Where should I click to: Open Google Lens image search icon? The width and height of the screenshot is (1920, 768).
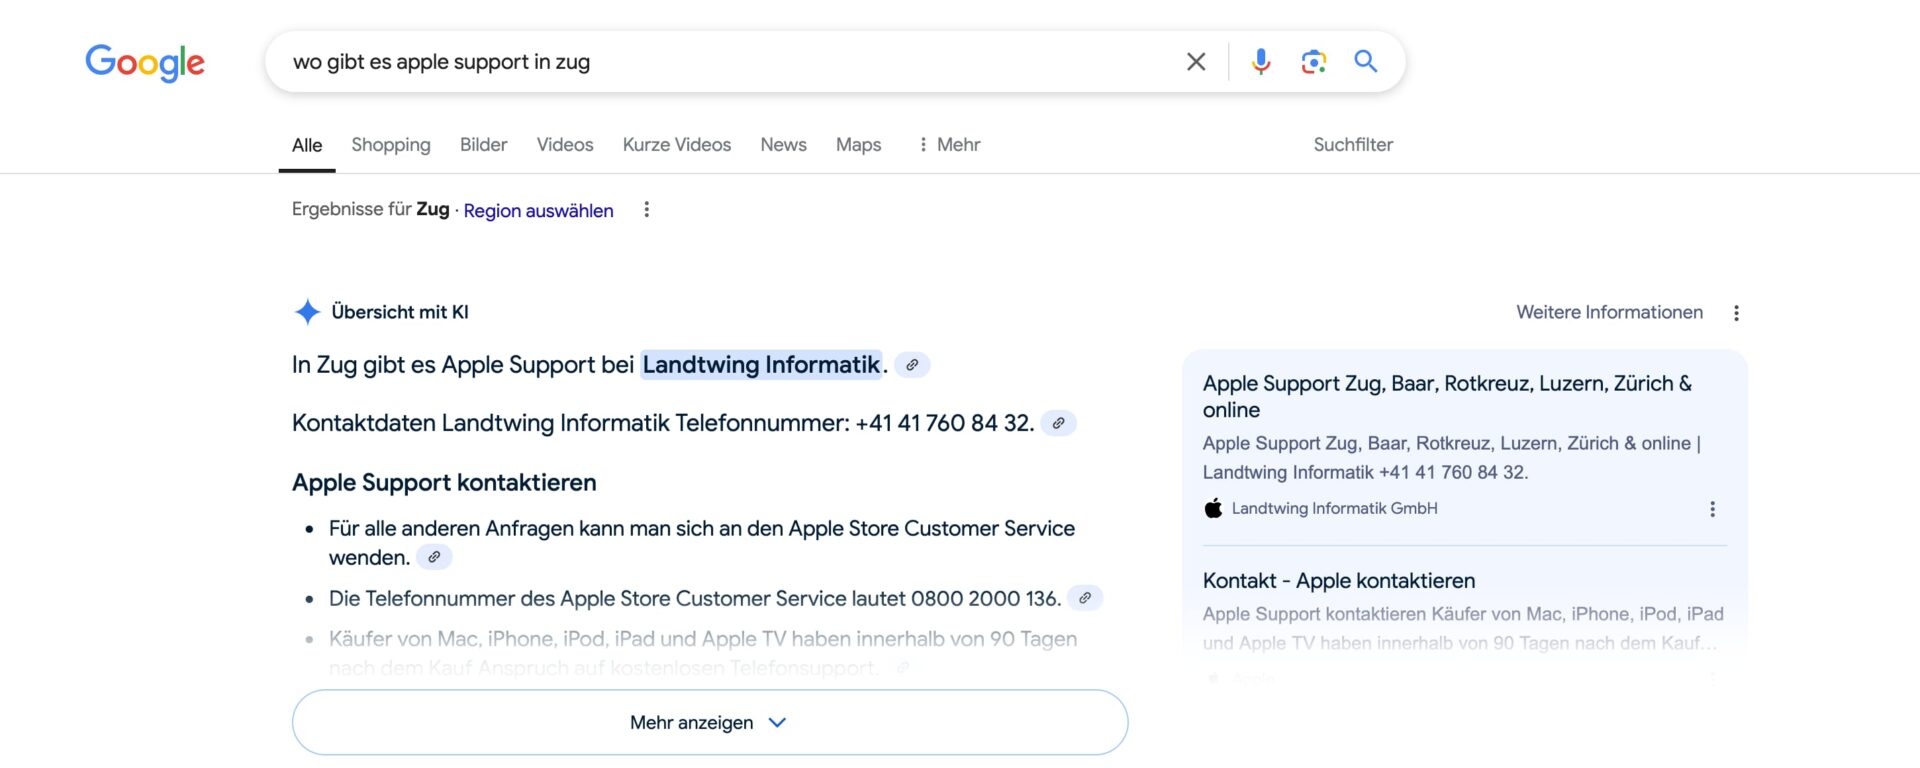tap(1313, 62)
